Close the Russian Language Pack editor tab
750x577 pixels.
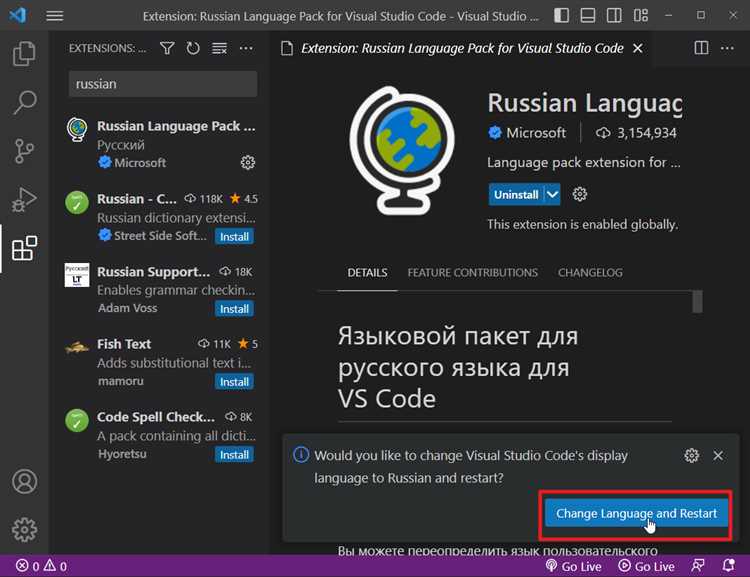coord(638,48)
